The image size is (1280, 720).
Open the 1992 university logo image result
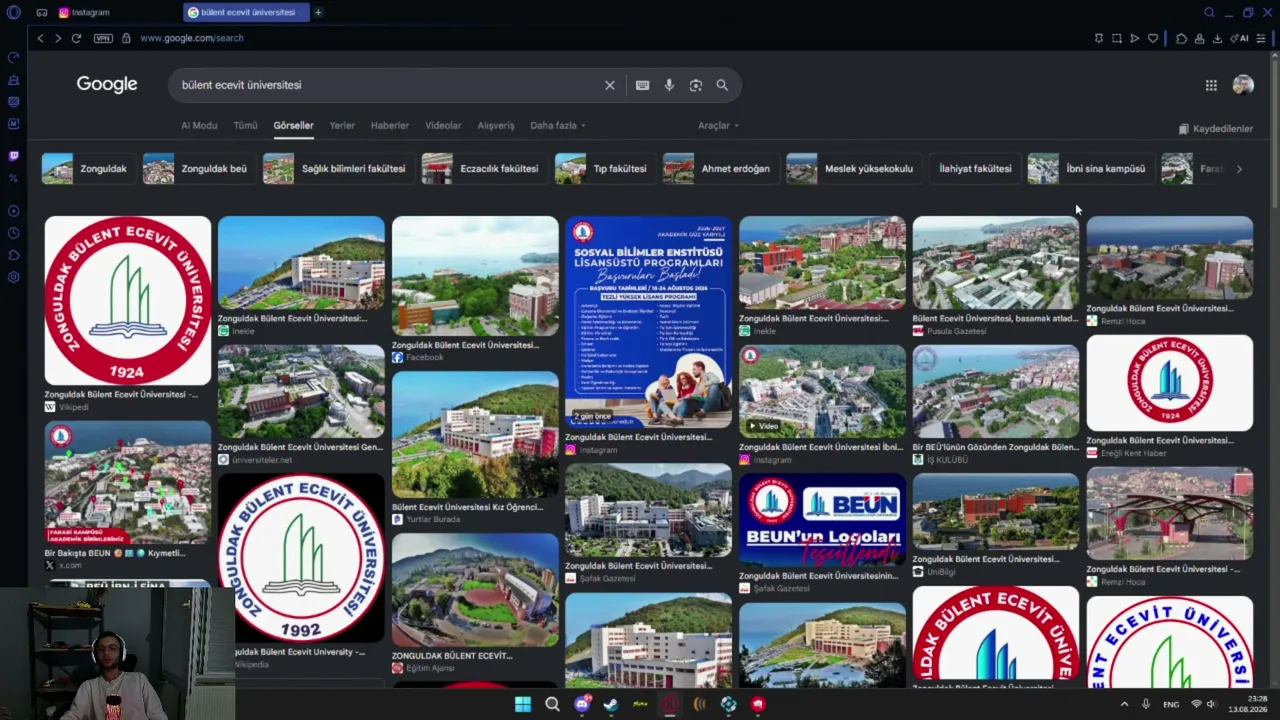[301, 558]
